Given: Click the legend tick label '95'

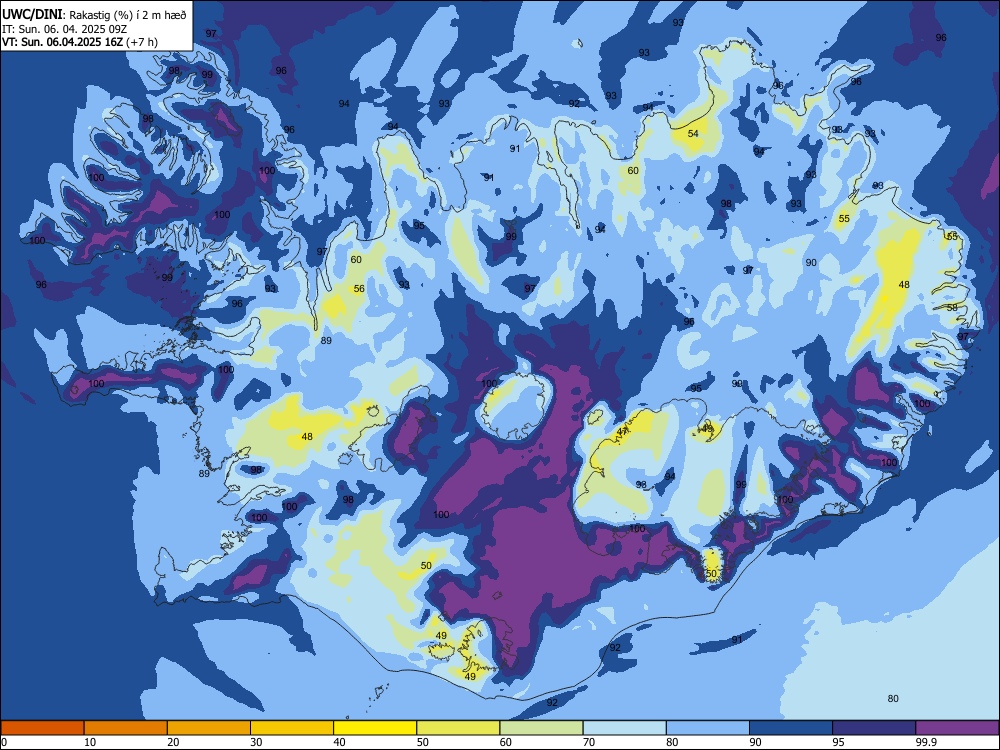Looking at the screenshot, I should (x=838, y=742).
